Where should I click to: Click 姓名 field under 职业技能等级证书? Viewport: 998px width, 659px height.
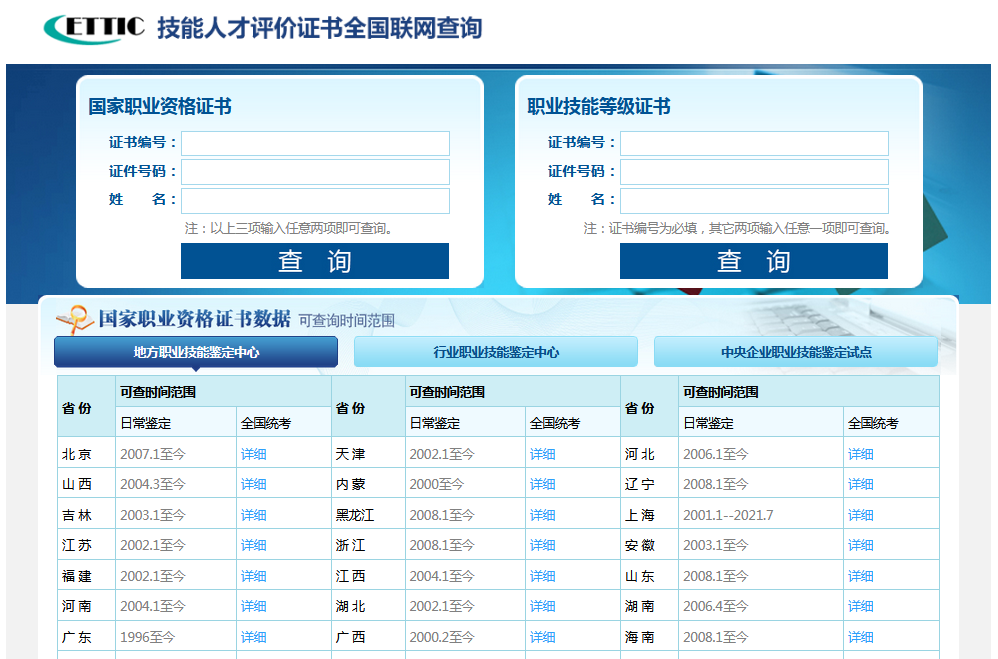pos(754,201)
